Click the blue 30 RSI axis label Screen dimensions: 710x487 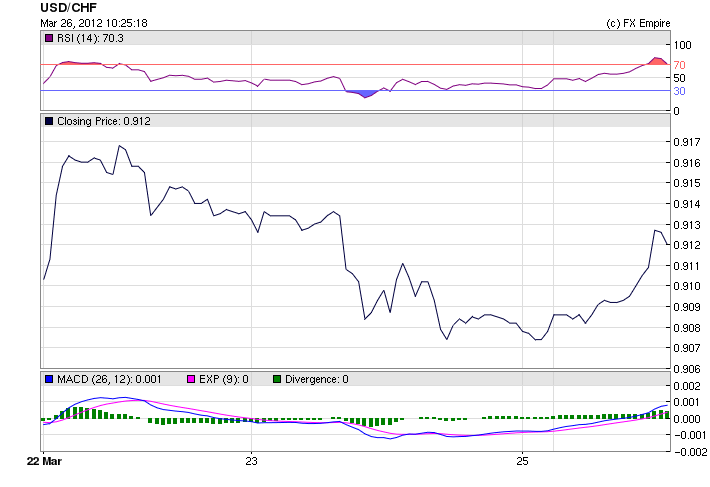679,91
